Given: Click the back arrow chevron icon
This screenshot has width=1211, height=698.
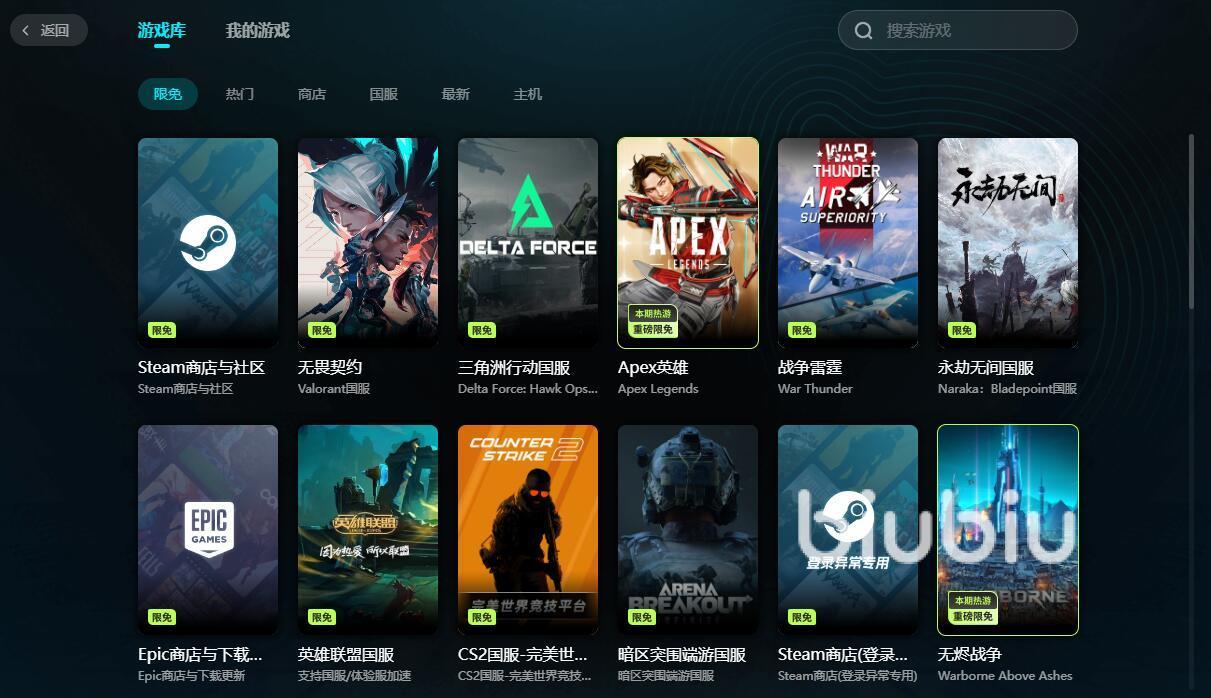Looking at the screenshot, I should coord(26,31).
